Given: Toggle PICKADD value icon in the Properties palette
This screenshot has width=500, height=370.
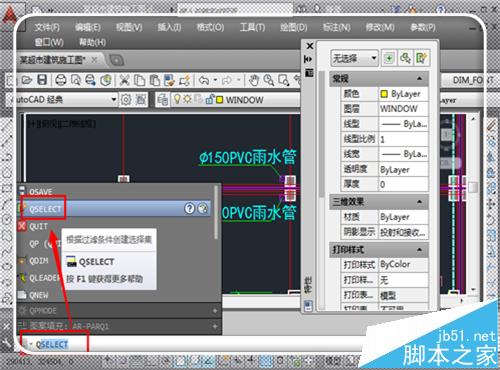Looking at the screenshot, I should [x=389, y=58].
